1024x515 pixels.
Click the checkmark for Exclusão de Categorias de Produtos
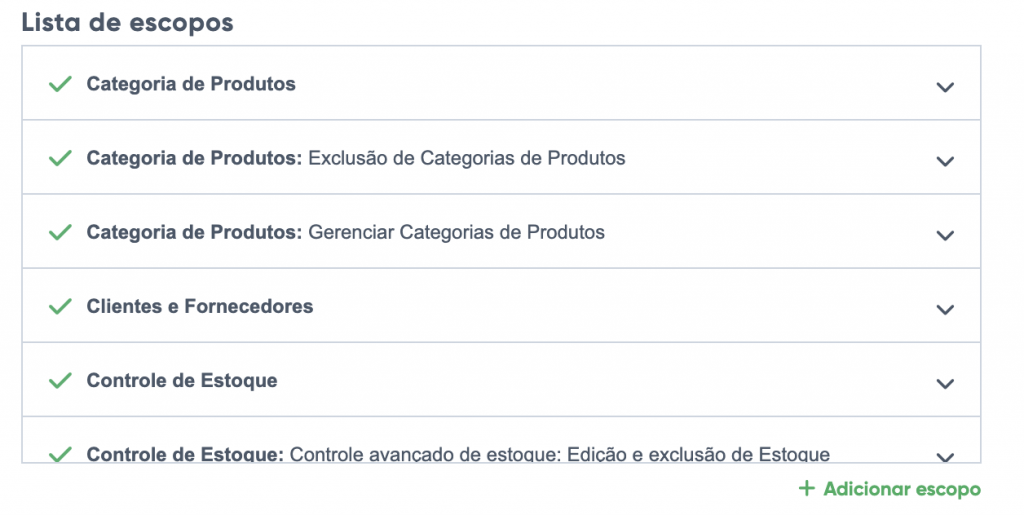[x=60, y=158]
